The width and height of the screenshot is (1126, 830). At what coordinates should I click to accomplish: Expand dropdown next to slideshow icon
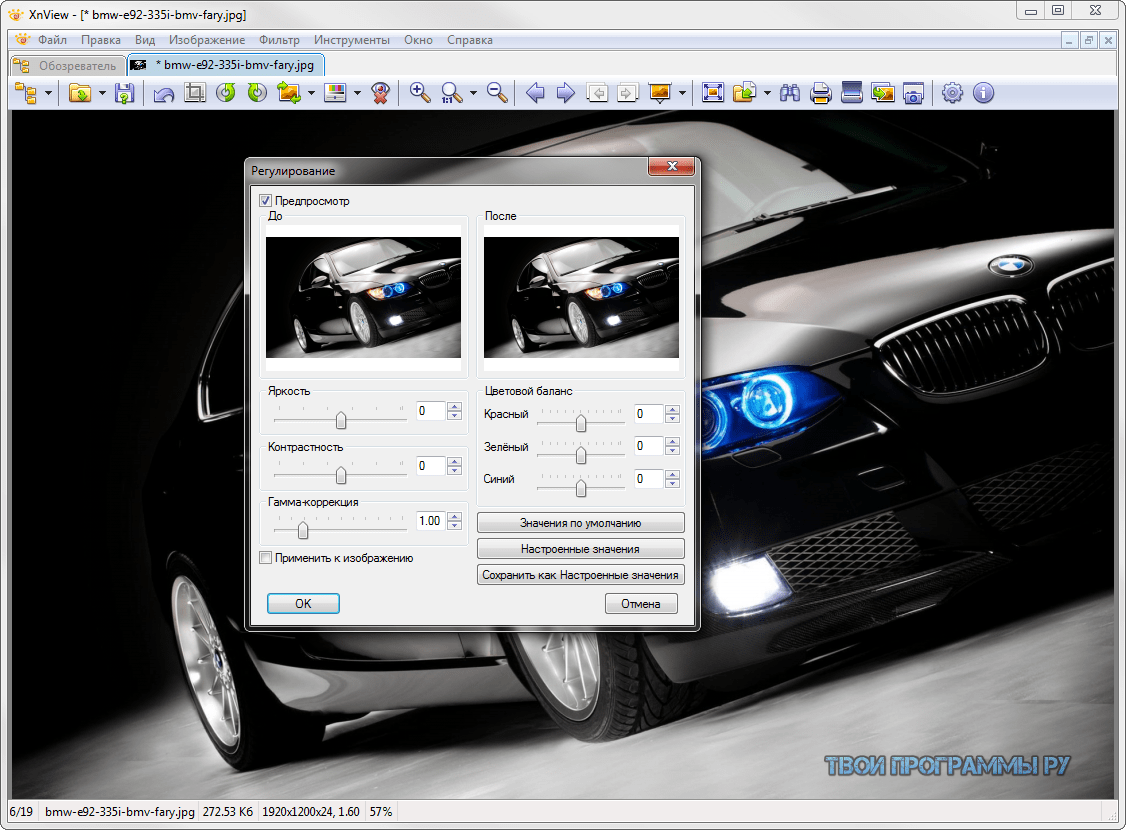pos(681,93)
